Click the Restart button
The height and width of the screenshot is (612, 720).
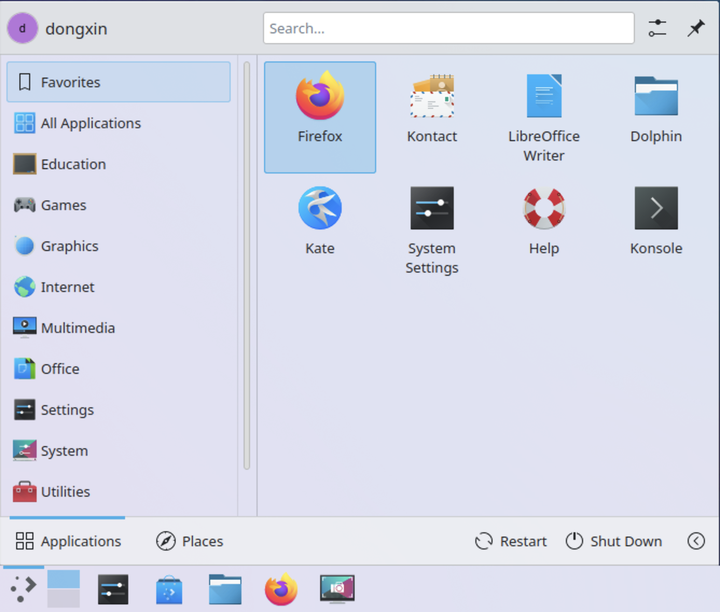click(511, 541)
